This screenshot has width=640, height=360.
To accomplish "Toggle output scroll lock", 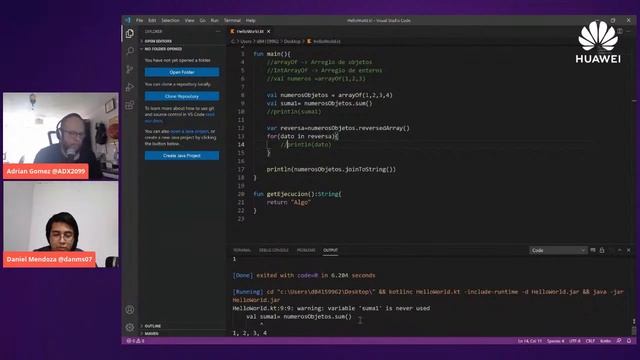I will (602, 250).
